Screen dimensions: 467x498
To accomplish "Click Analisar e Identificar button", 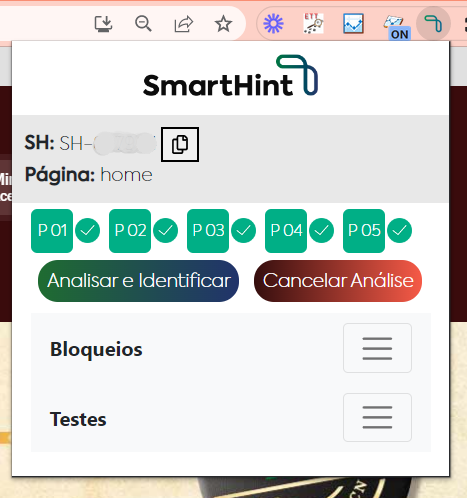I will point(138,281).
